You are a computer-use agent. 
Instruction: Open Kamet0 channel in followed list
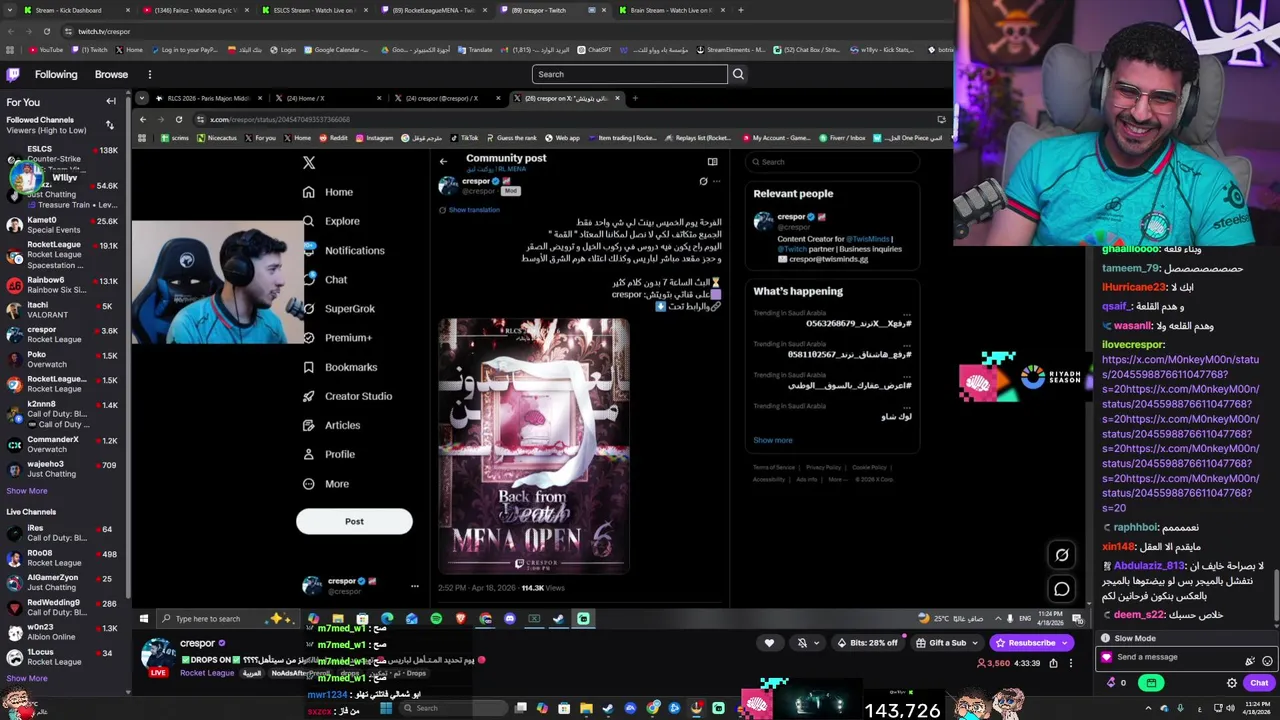click(65, 224)
